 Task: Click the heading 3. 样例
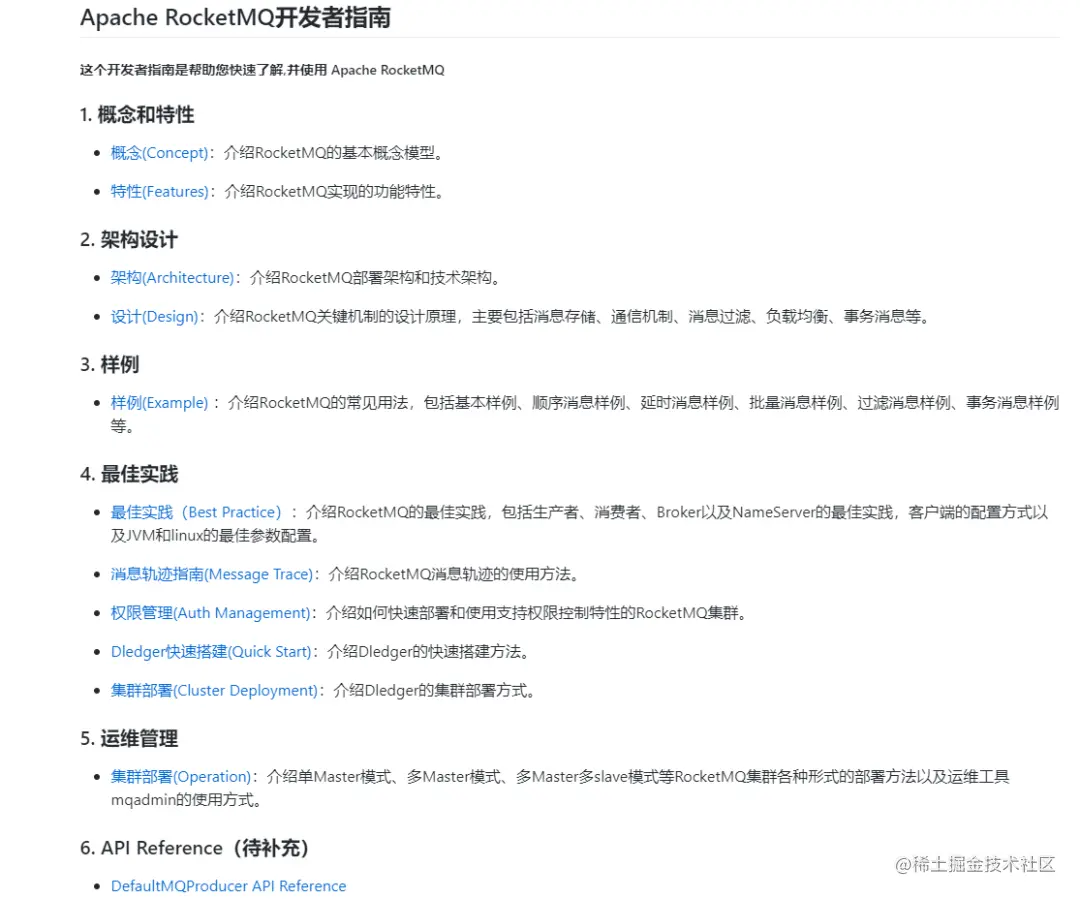pos(110,364)
